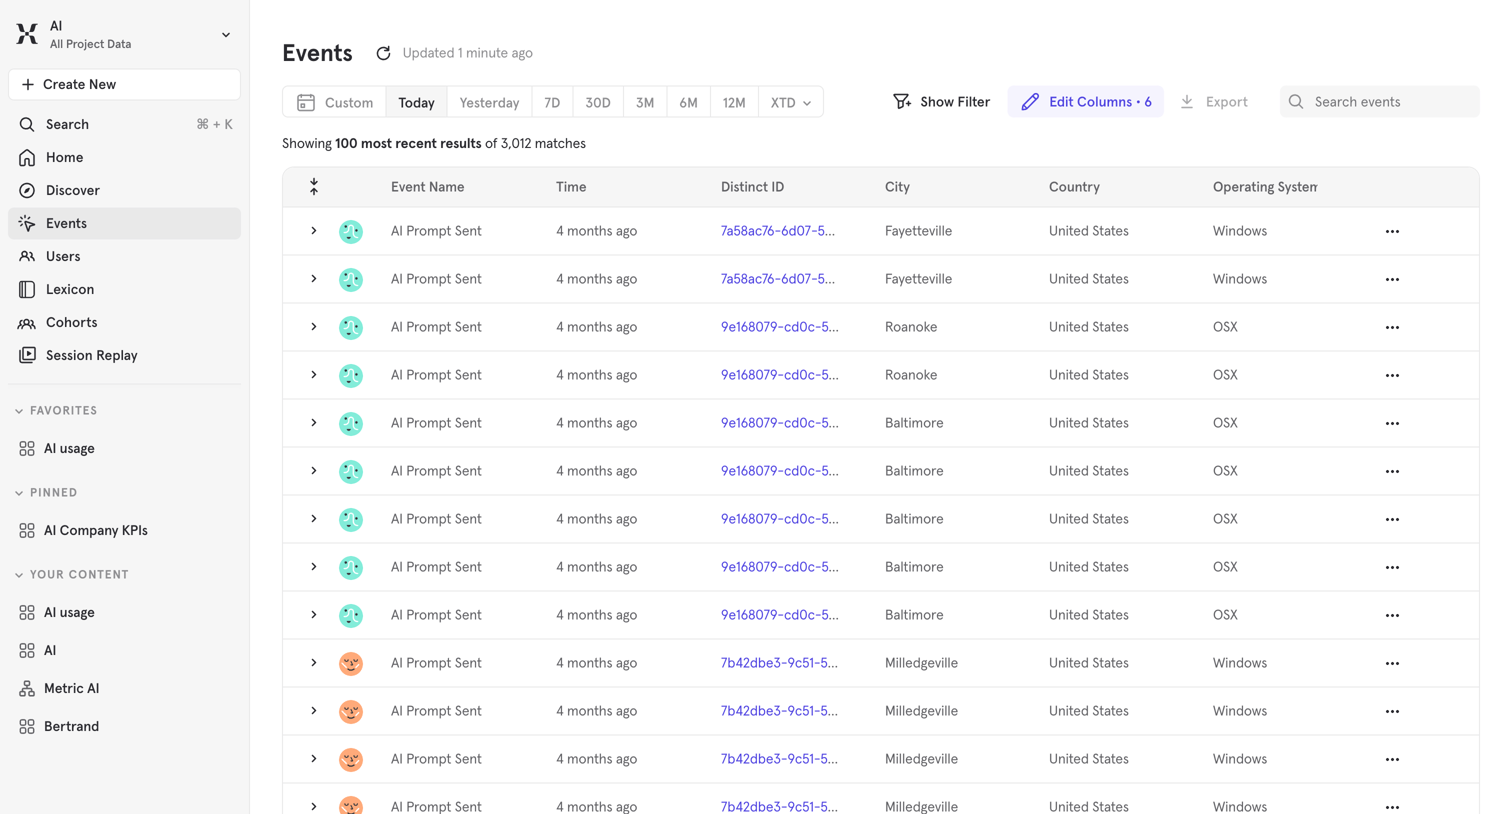Click the Time column header
This screenshot has height=814, width=1512.
[x=571, y=187]
